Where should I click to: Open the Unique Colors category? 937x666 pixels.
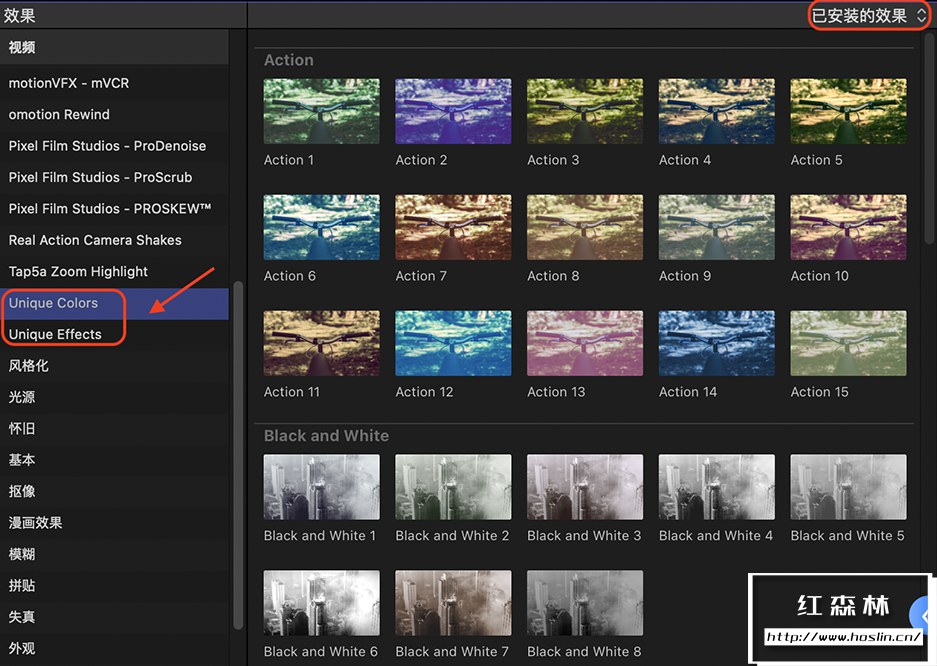point(54,303)
